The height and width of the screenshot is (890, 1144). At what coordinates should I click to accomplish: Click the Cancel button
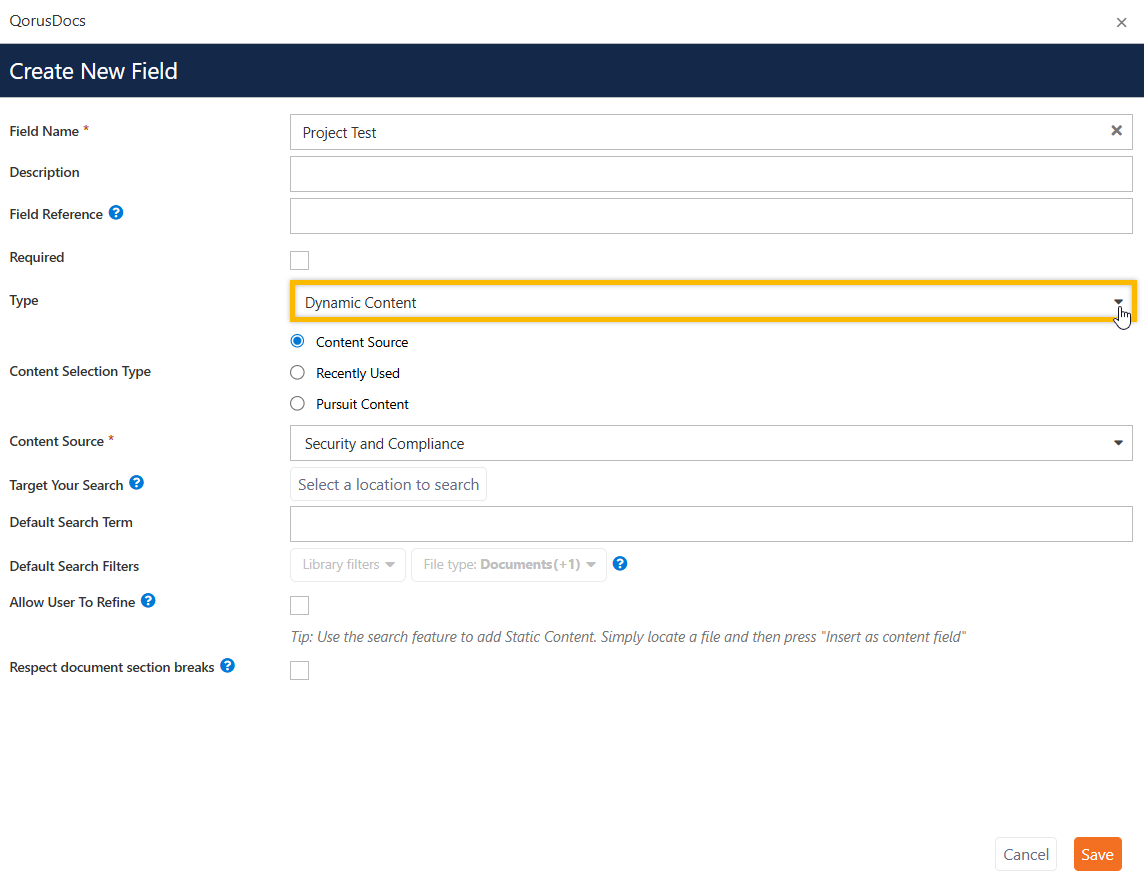(x=1026, y=854)
